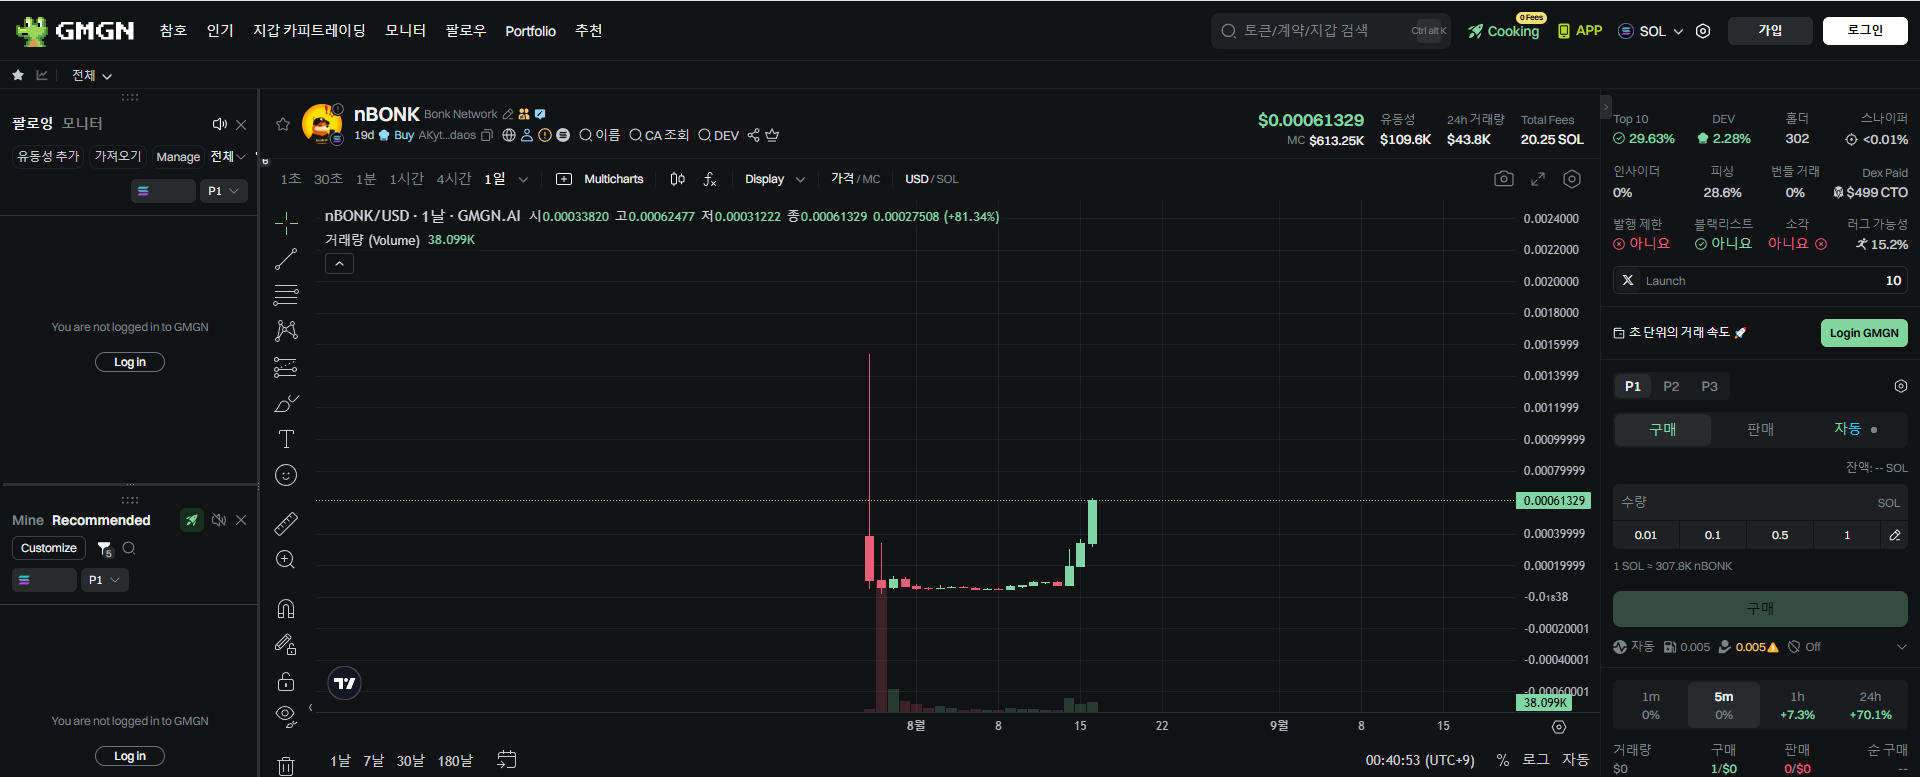Click the 로그인 login button
The height and width of the screenshot is (777, 1920).
(x=1865, y=31)
